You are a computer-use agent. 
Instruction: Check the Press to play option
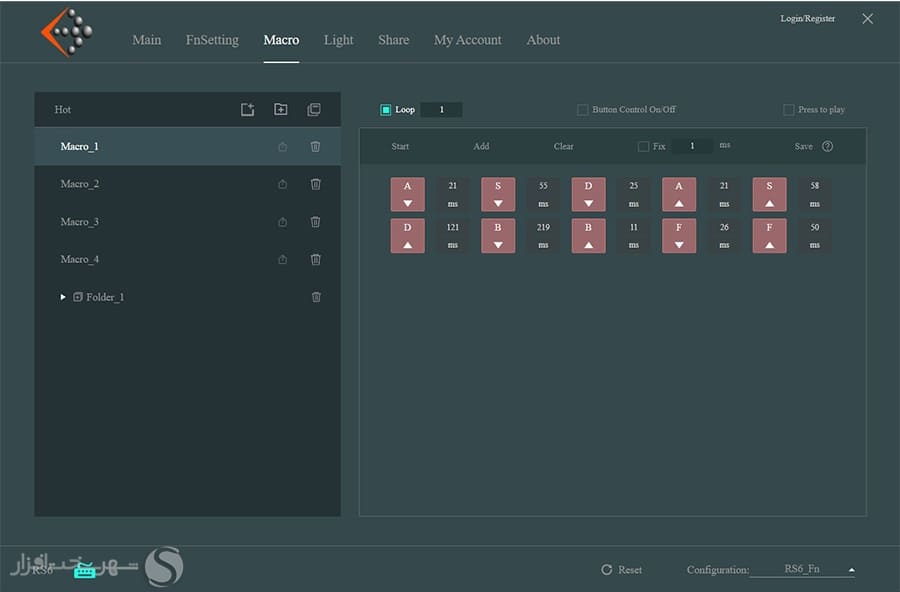(x=789, y=110)
